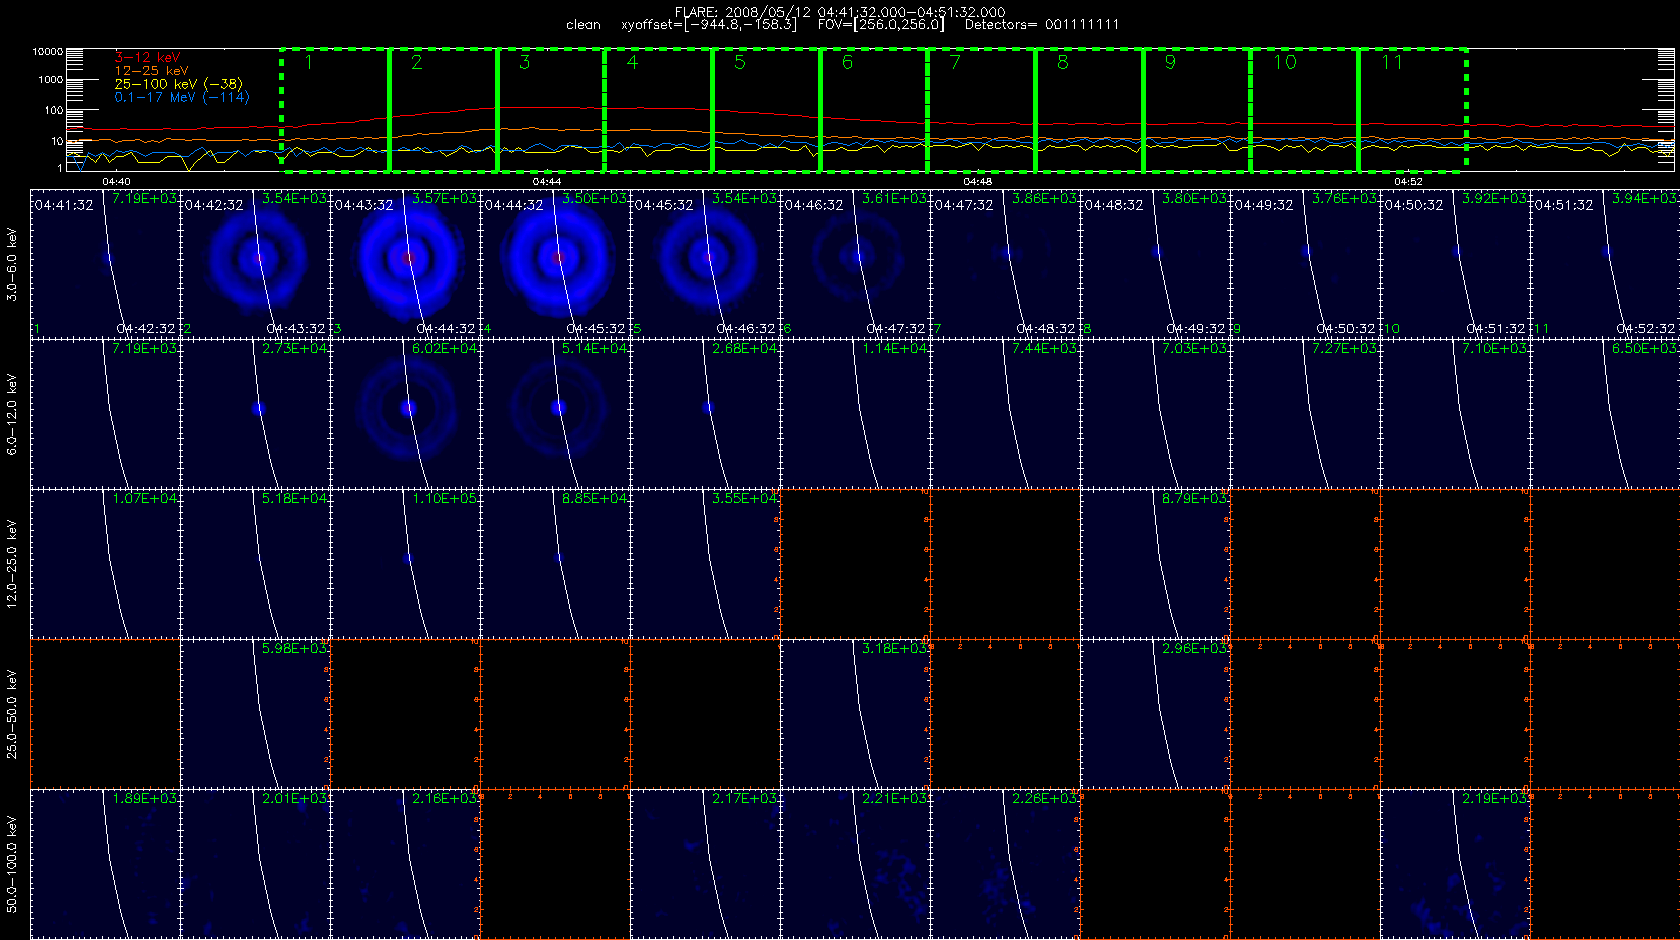Open the 50.0-100.0 keV image with peak 2.01E+03
Viewport: 1680px width, 940px height.
(x=255, y=864)
